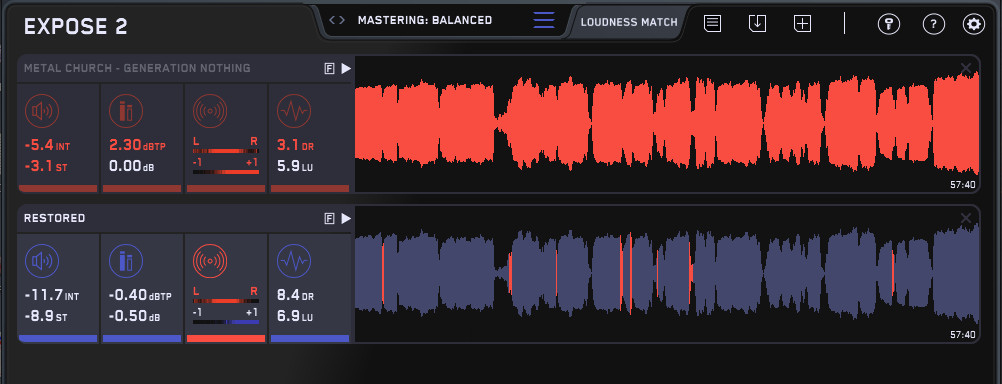Click the stereo field icon on Metal Church
This screenshot has width=1002, height=384.
point(210,111)
